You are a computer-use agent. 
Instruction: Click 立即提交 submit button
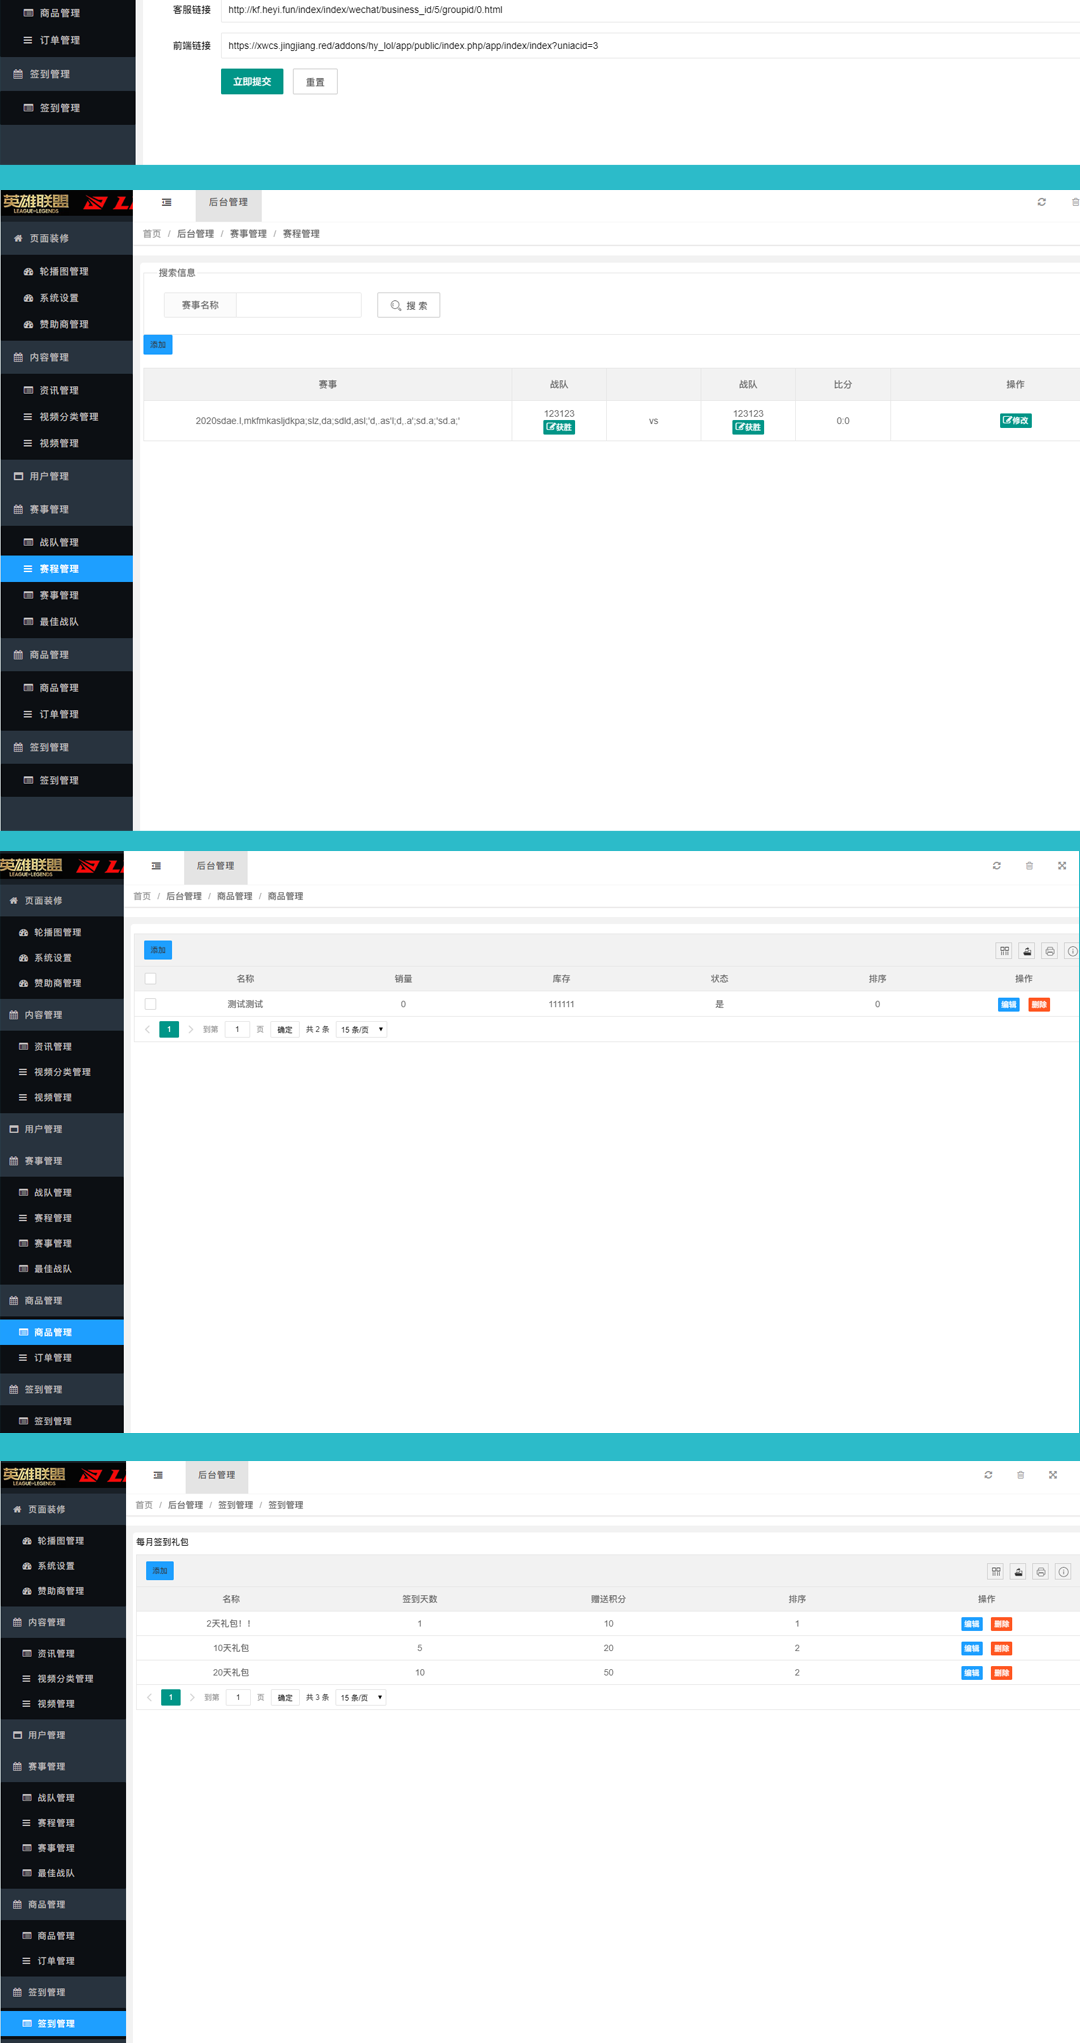(252, 82)
